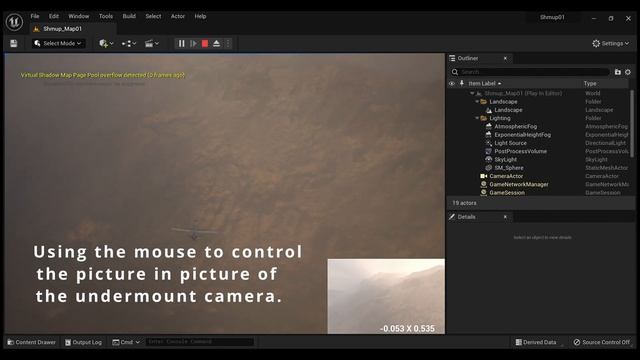Collapse the Shmup_Map01 world tree row
This screenshot has width=640, height=360.
coord(472,93)
